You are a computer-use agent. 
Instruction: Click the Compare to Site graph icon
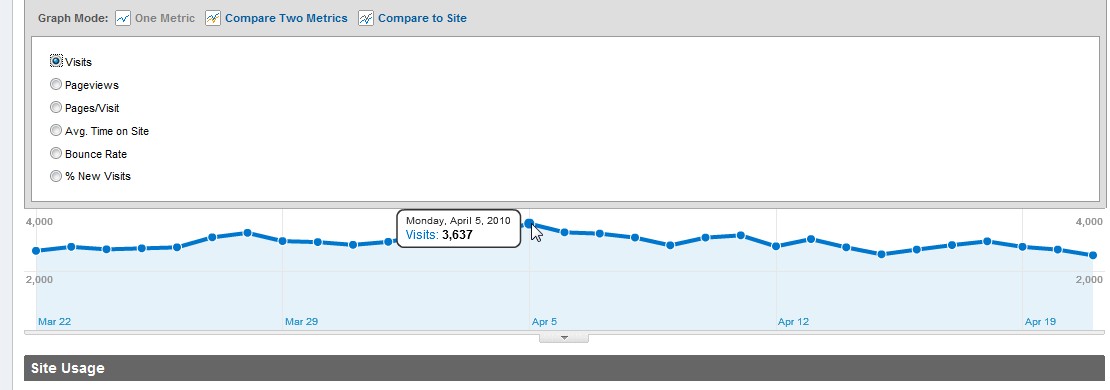click(x=366, y=18)
